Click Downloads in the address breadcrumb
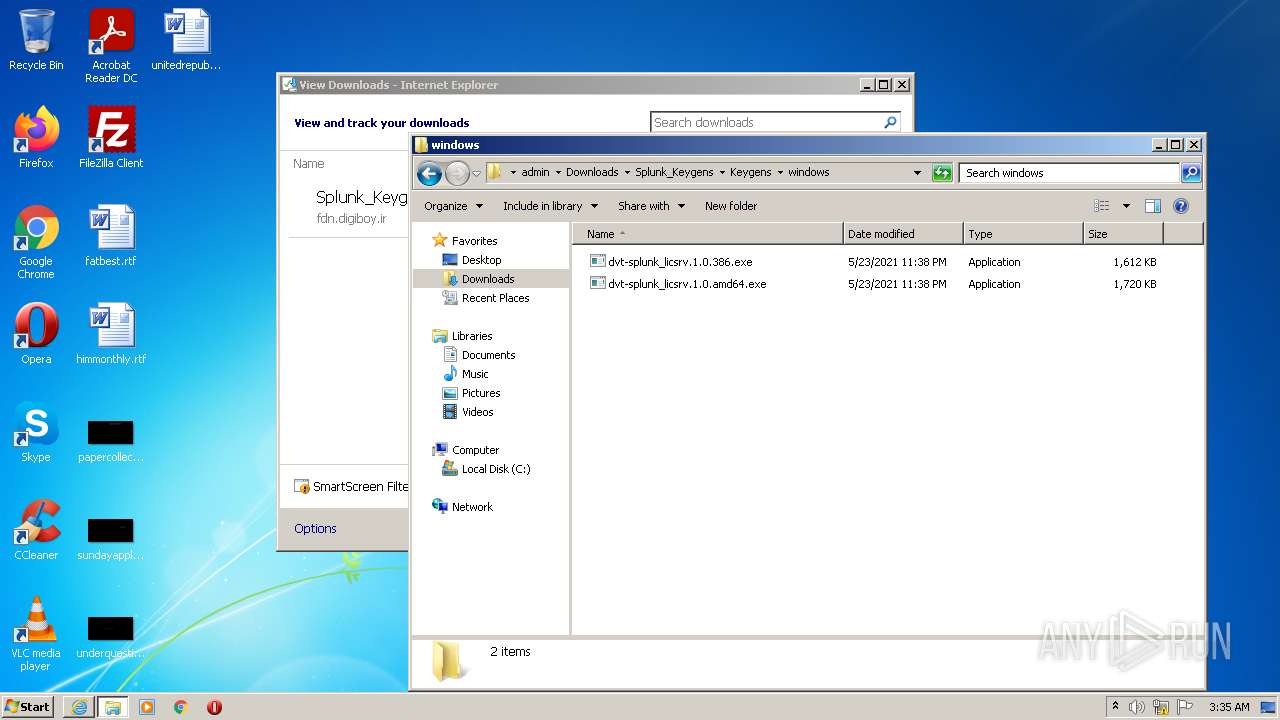This screenshot has height=720, width=1280. pos(592,172)
